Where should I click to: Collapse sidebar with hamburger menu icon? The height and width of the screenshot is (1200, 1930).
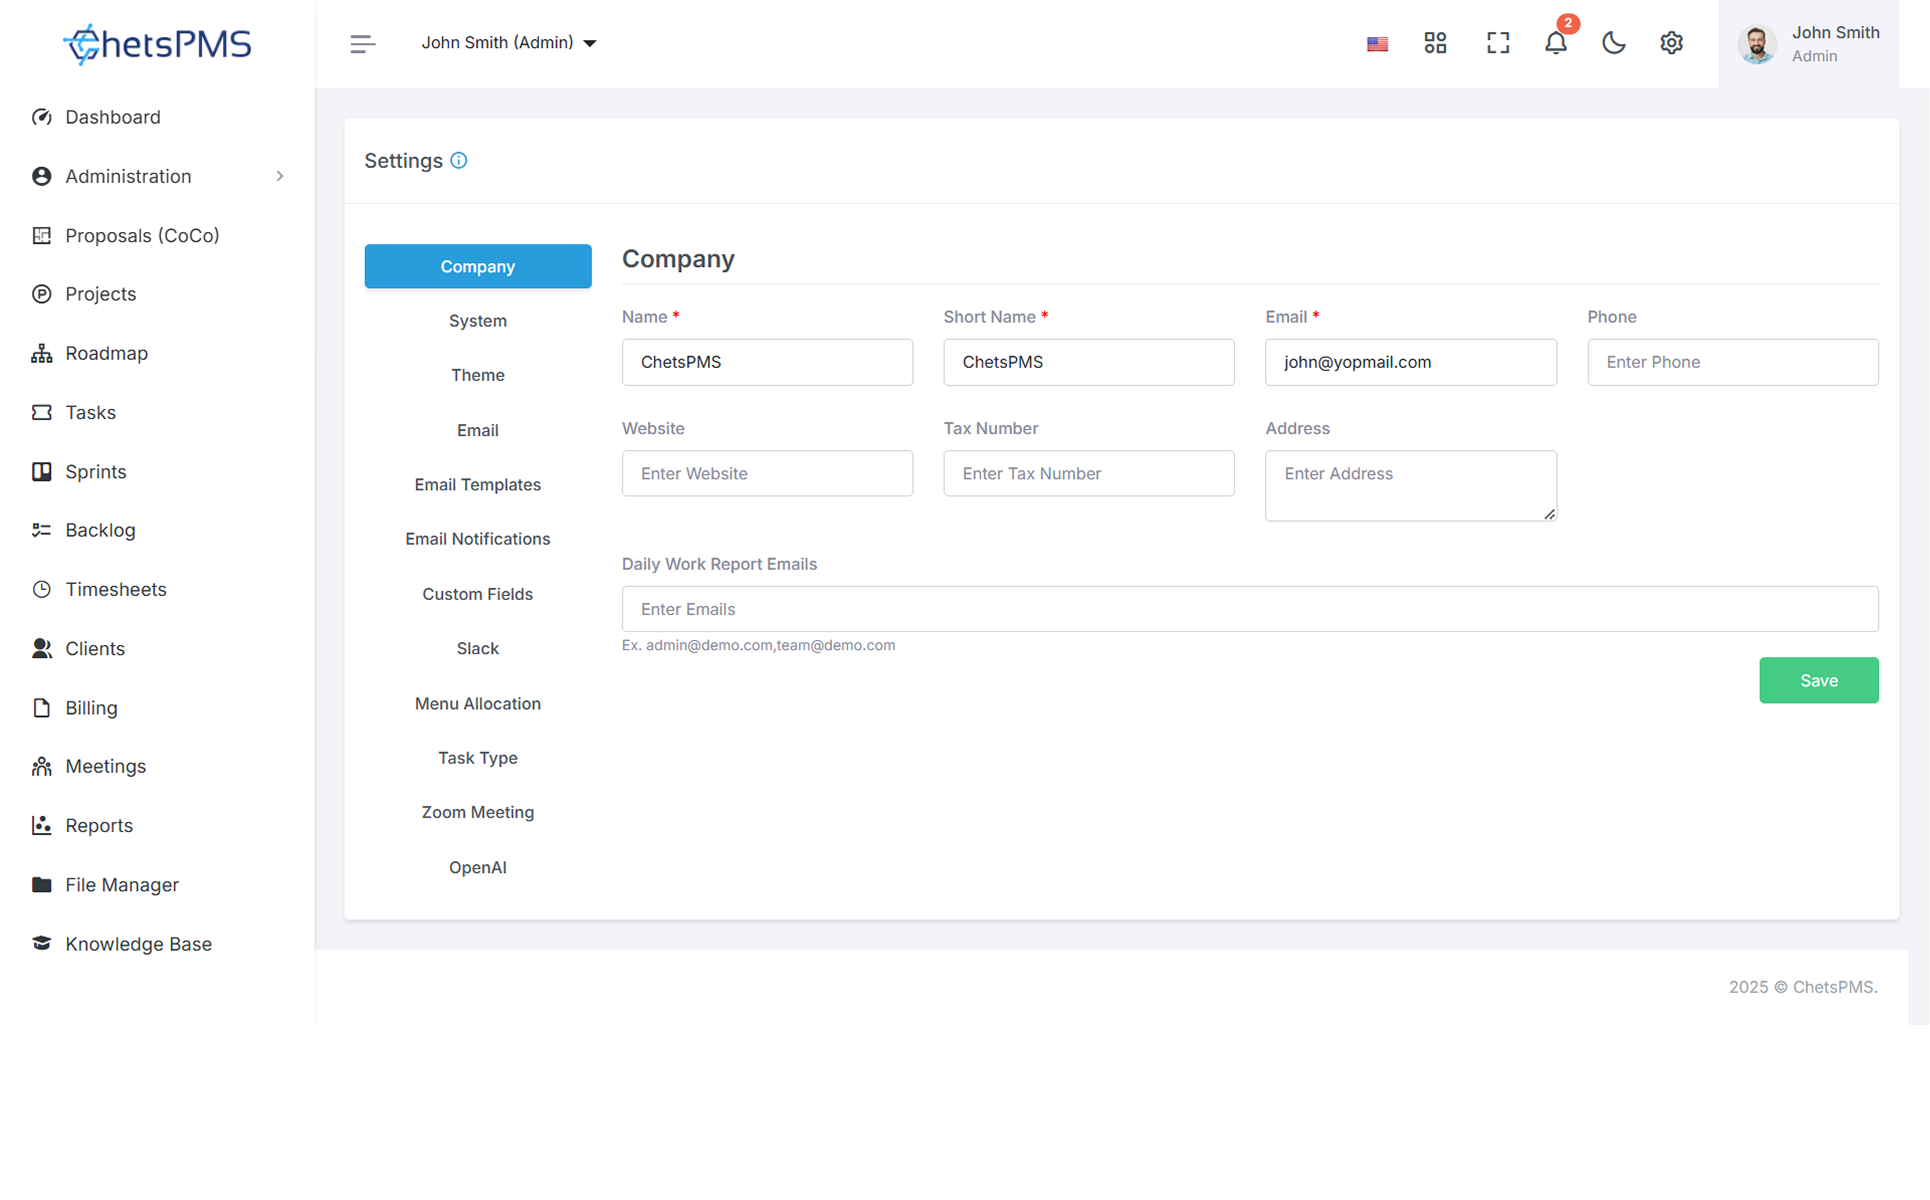362,43
